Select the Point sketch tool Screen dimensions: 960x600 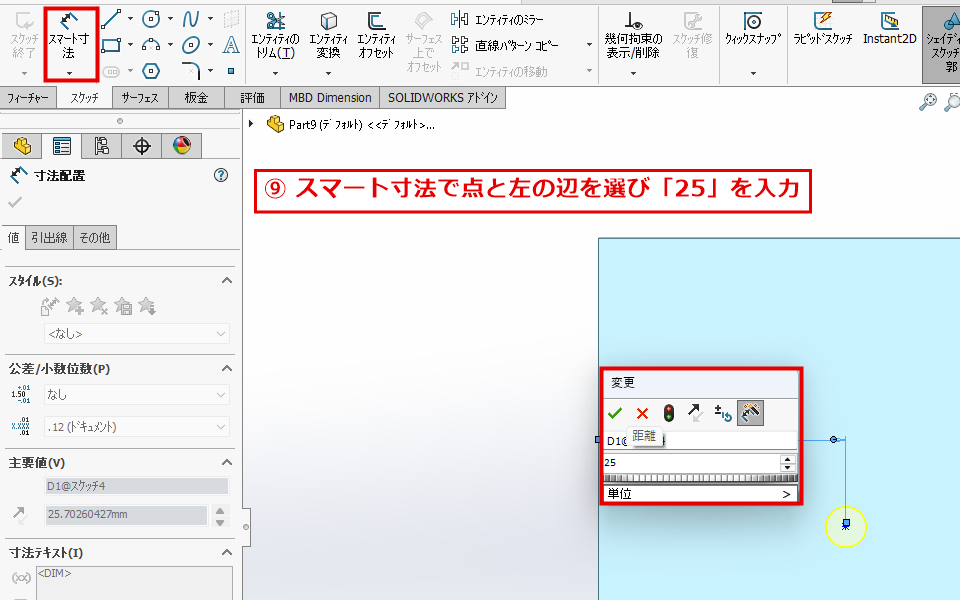[231, 71]
